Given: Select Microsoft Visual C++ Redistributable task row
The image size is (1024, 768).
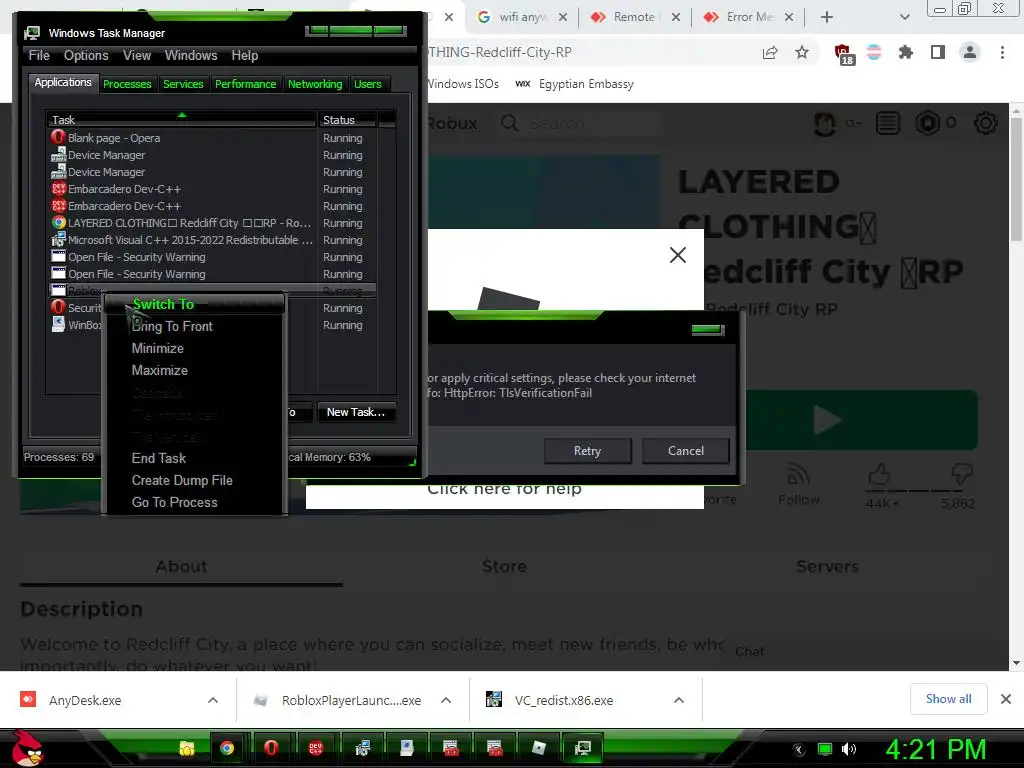Looking at the screenshot, I should [213, 240].
